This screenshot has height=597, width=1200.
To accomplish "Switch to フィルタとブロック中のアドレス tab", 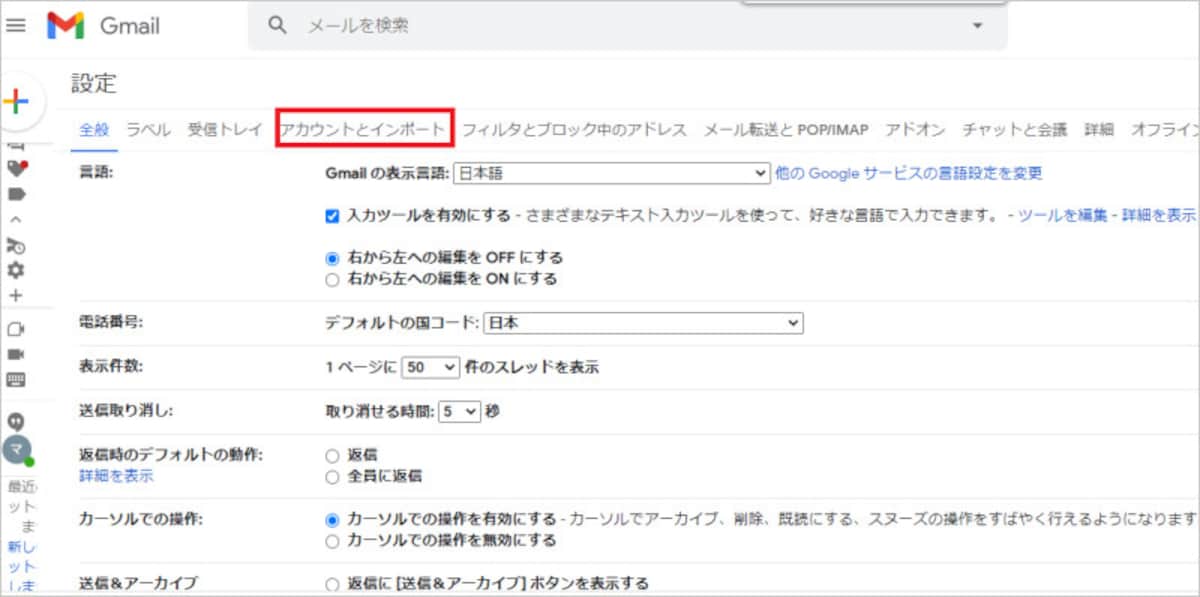I will pyautogui.click(x=574, y=129).
